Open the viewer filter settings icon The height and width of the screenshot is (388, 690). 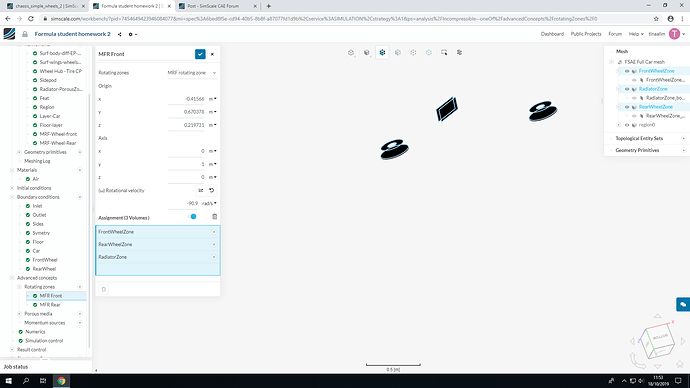459,52
